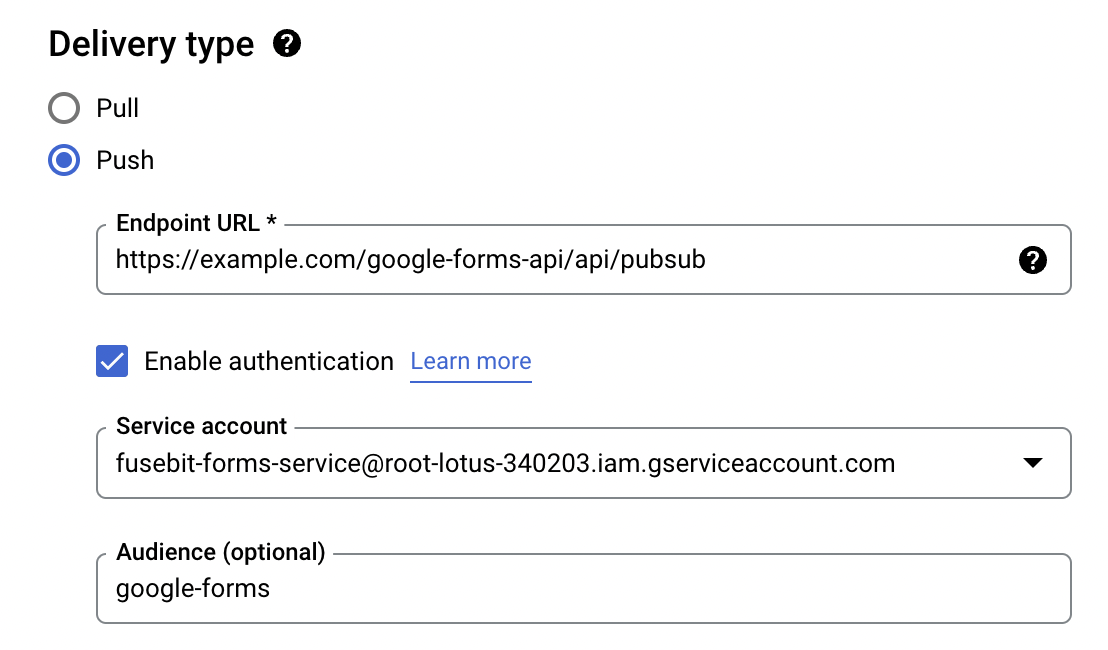Image resolution: width=1108 pixels, height=650 pixels.
Task: Open the Learn more link
Action: tap(471, 361)
